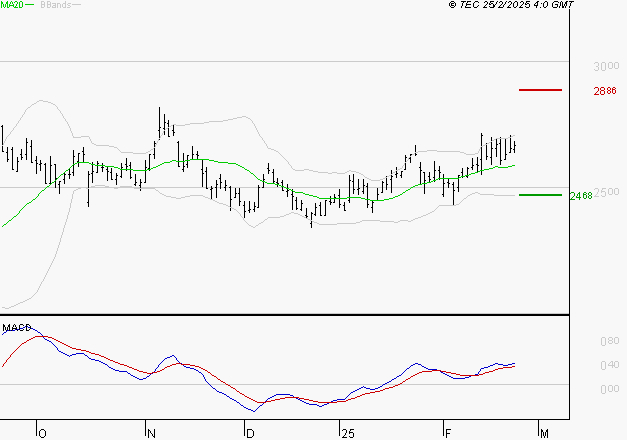Click the O month axis label
Viewport: 627px width, 440px height.
(42, 434)
